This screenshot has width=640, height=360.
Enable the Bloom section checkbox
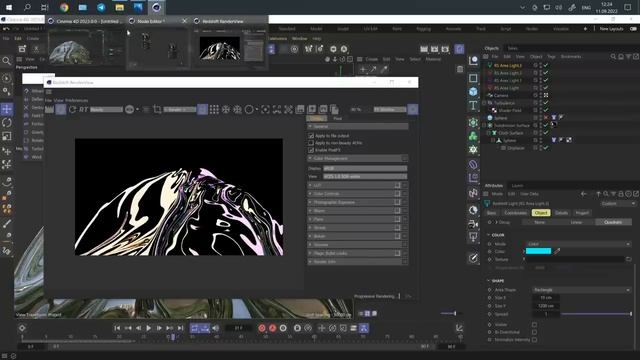[397, 211]
